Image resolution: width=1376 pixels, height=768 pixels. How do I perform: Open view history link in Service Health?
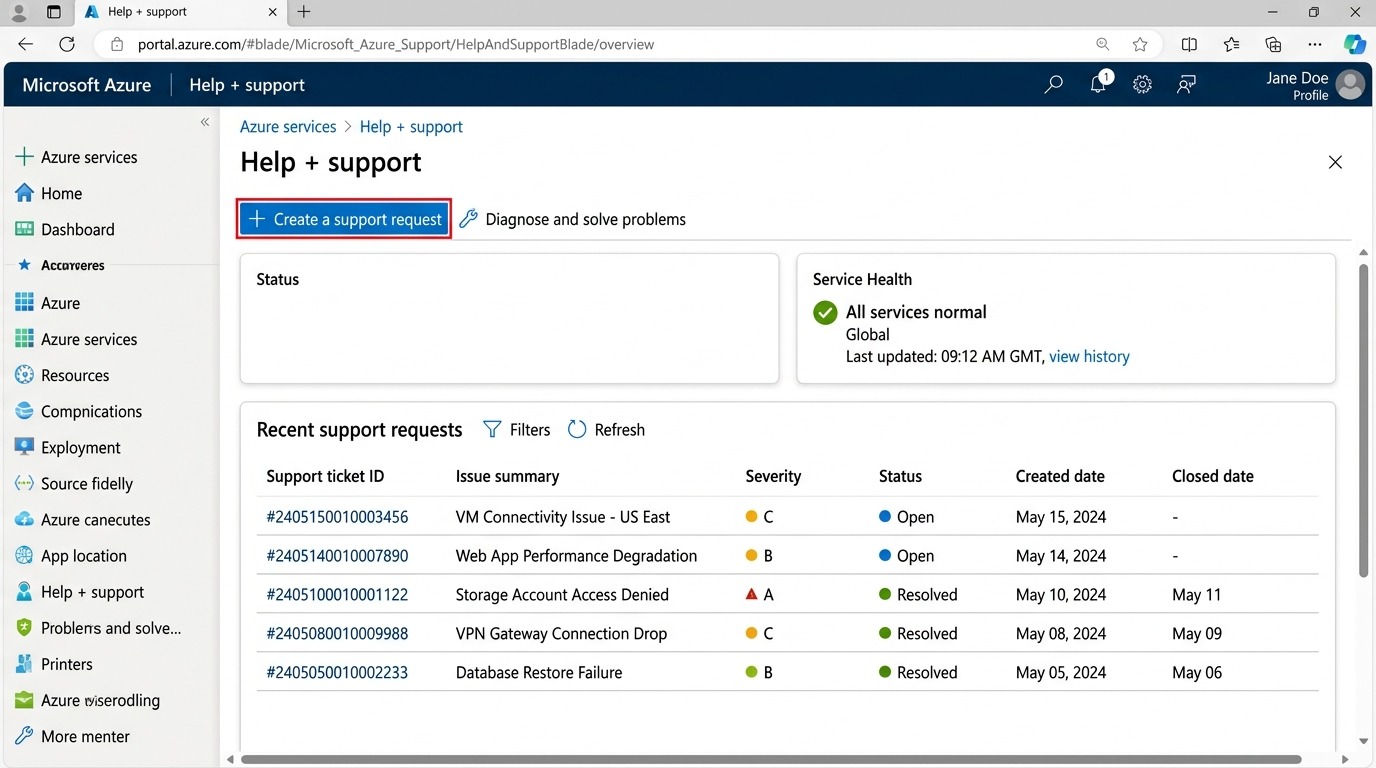click(x=1089, y=356)
